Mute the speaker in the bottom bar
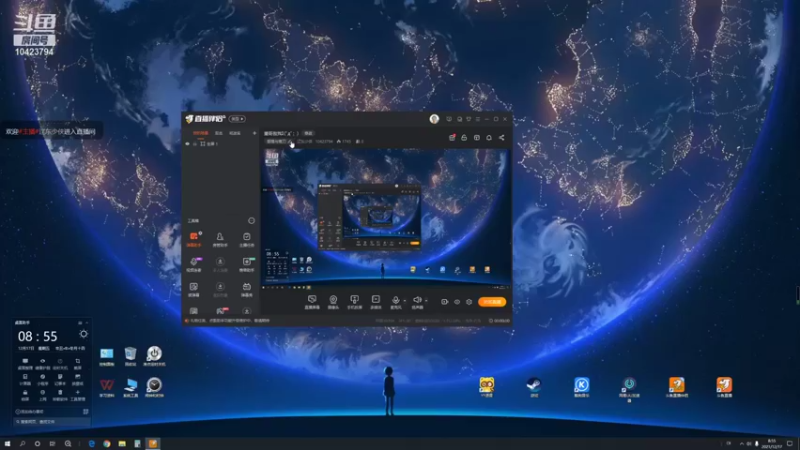The image size is (800, 450). [x=417, y=301]
